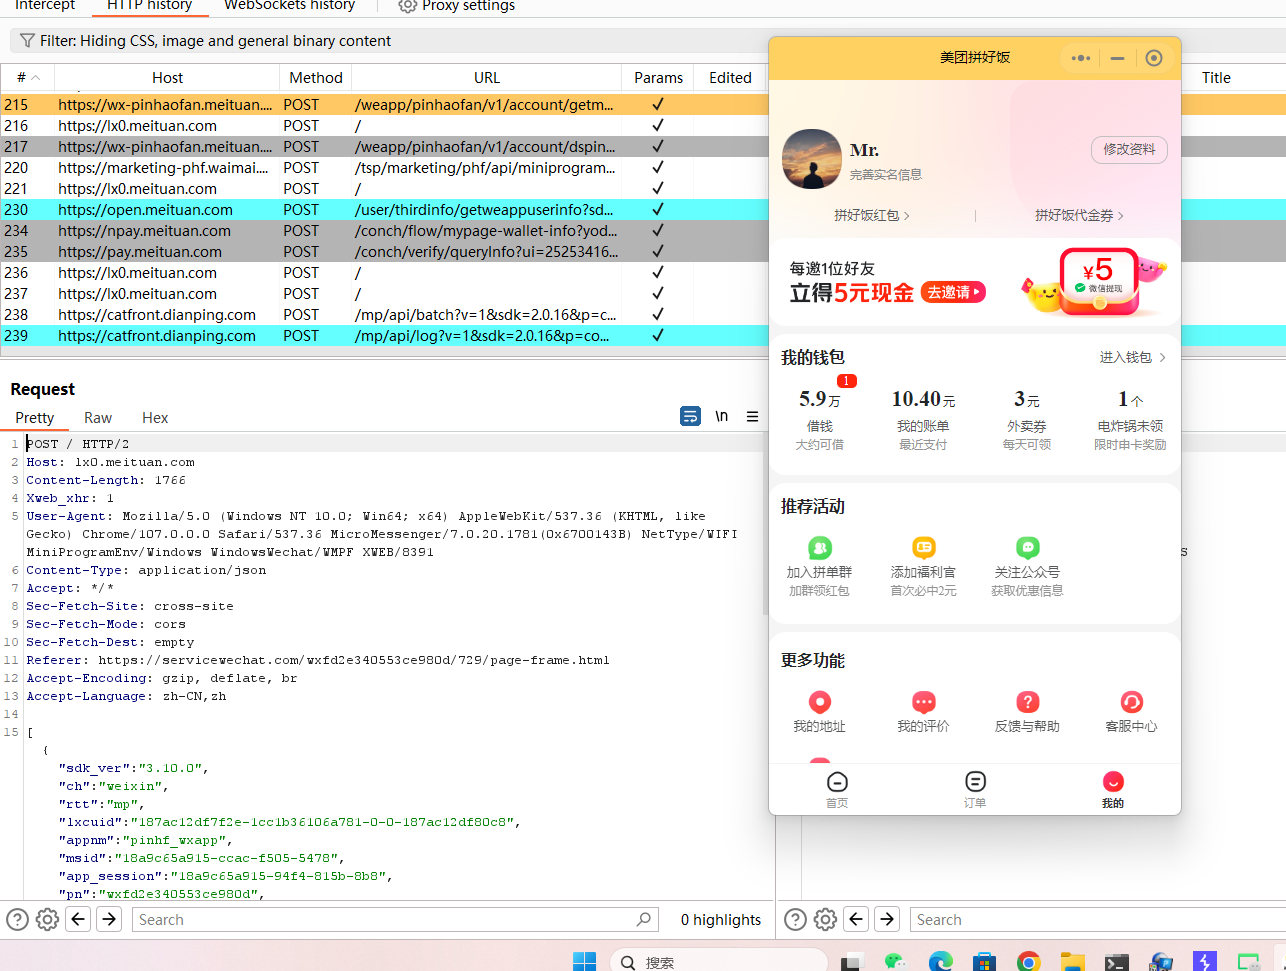1286x971 pixels.
Task: Open Google Chrome from the taskbar
Action: tap(1028, 962)
